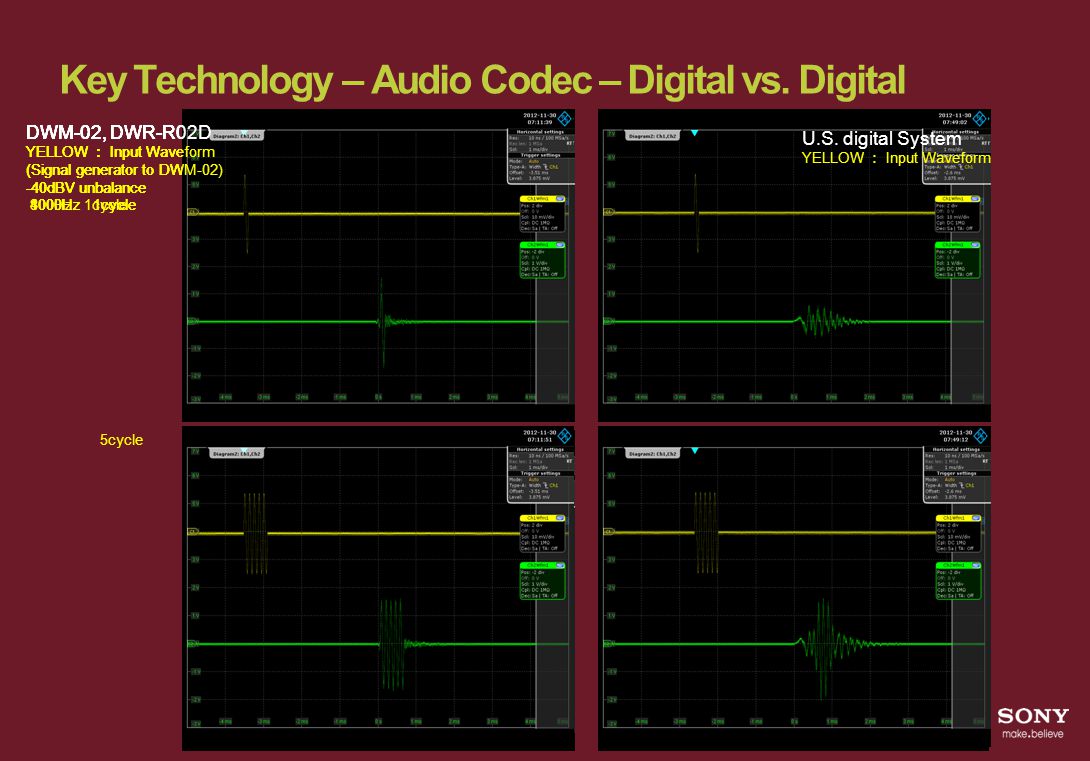The height and width of the screenshot is (761, 1090).
Task: Click the green five-cycle output burst on the 07:11:51 scope
Action: coord(392,644)
